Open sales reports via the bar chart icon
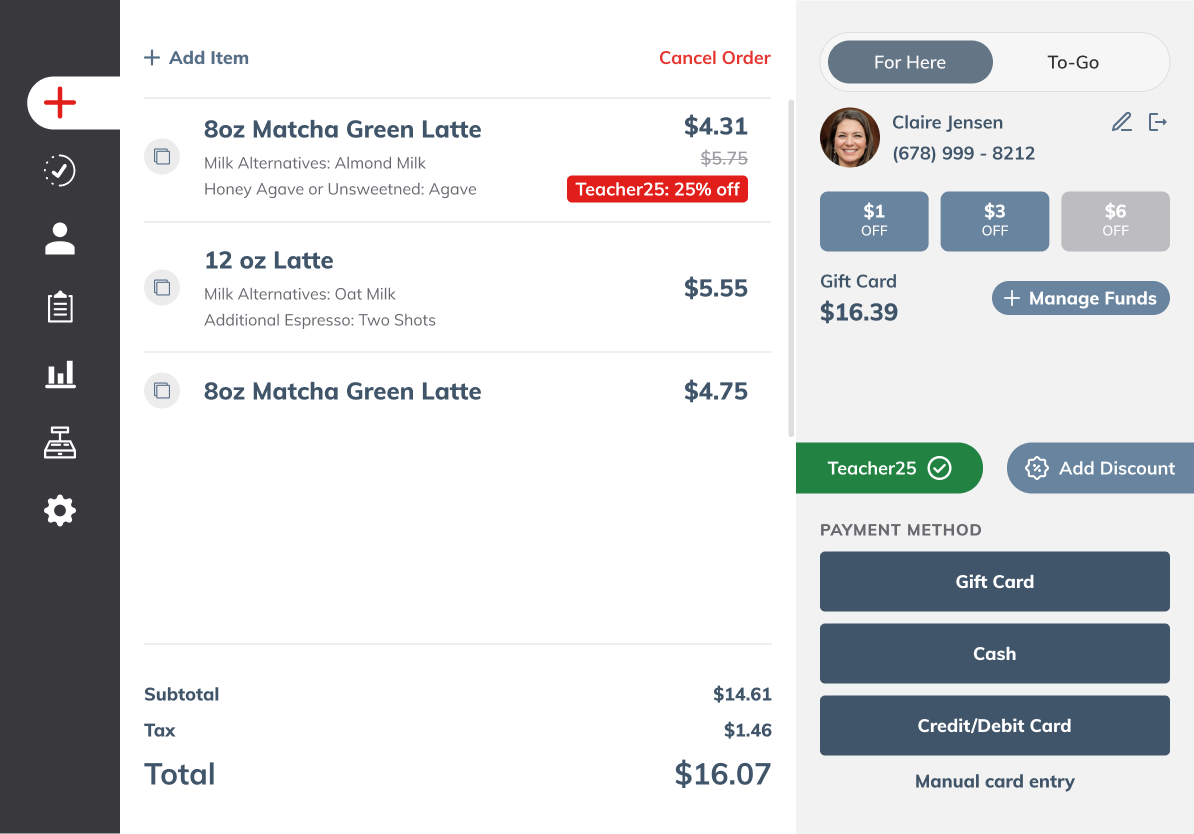This screenshot has height=834, width=1194. pyautogui.click(x=59, y=374)
